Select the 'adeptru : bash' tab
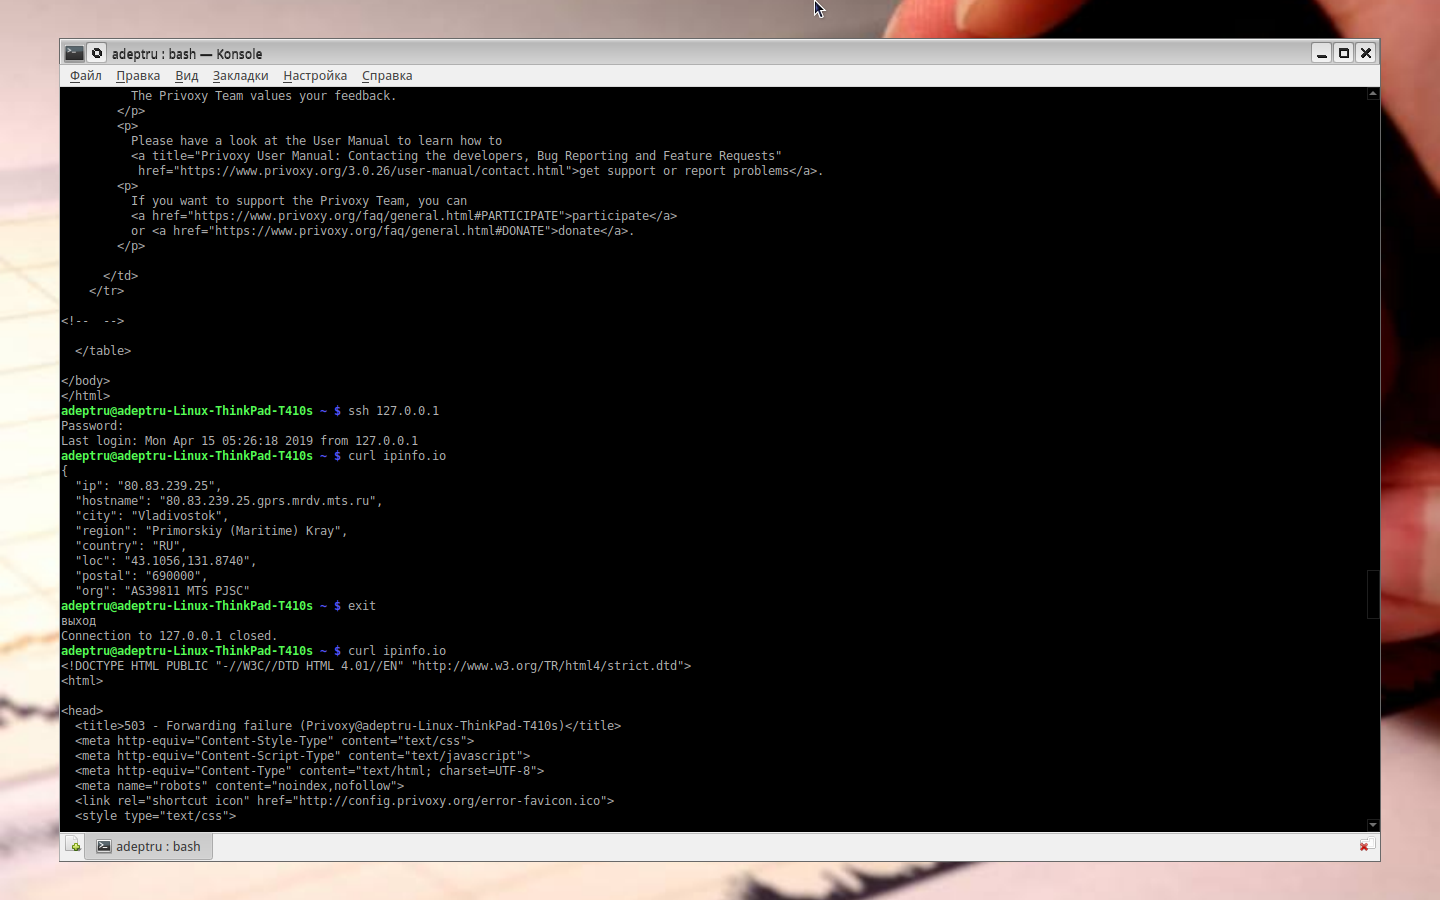 pos(149,846)
